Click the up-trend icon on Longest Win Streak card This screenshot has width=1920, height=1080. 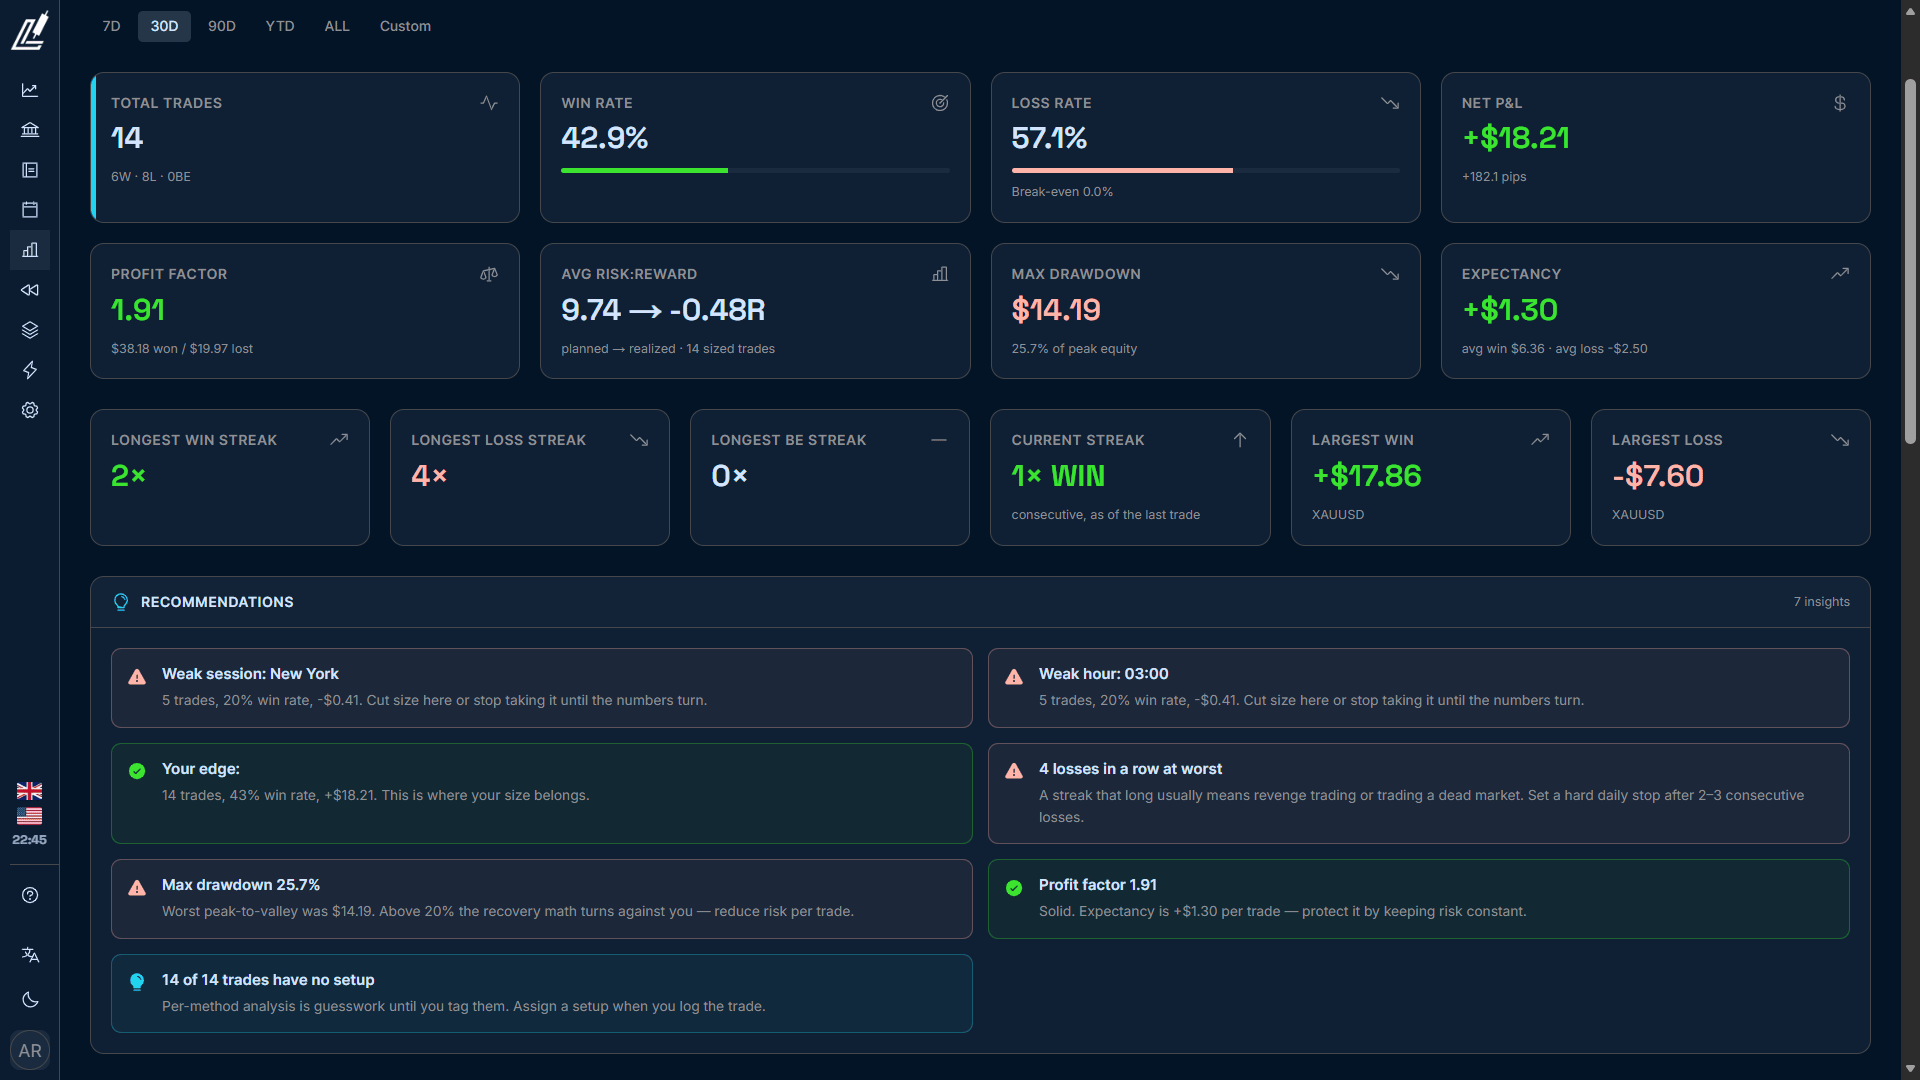coord(339,440)
